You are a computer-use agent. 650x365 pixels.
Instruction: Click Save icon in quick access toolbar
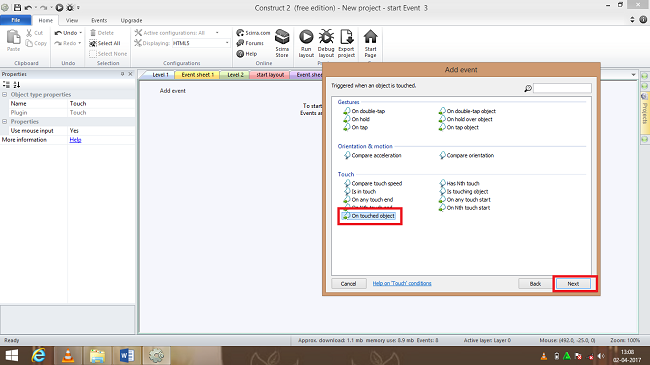(x=17, y=7)
